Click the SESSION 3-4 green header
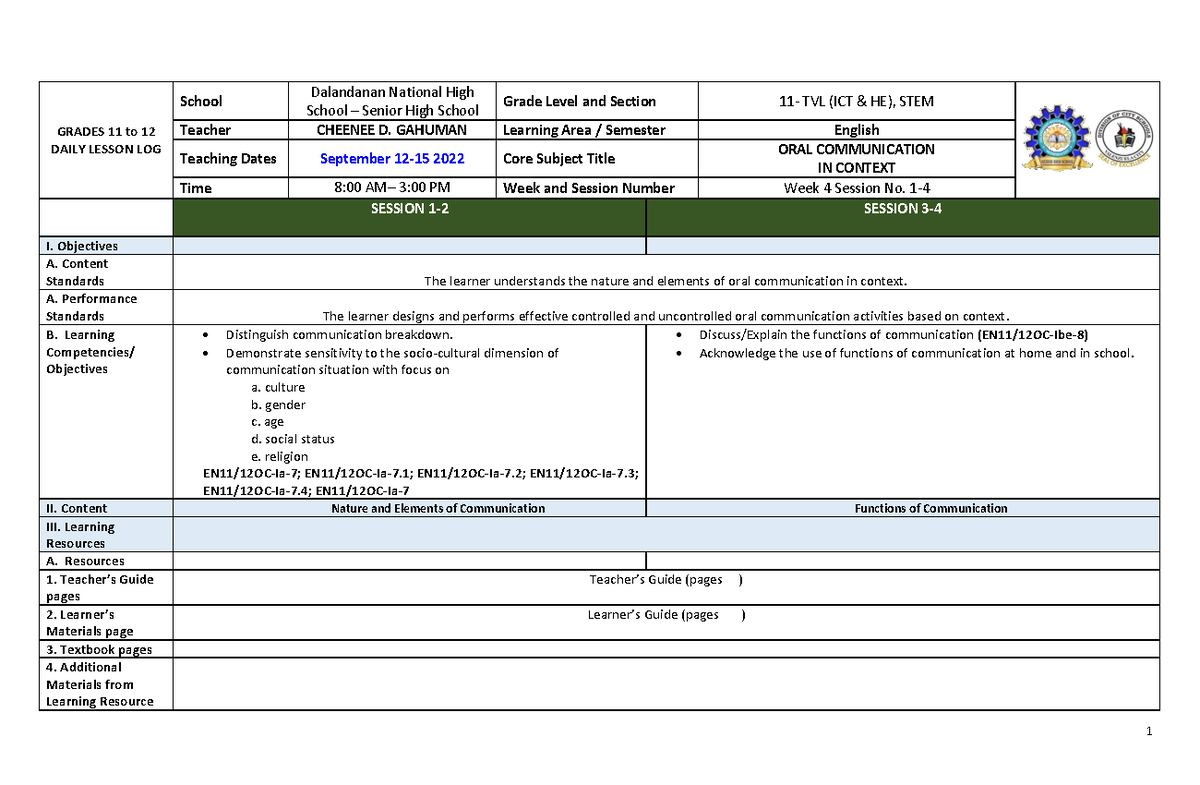The width and height of the screenshot is (1200, 785). 903,209
